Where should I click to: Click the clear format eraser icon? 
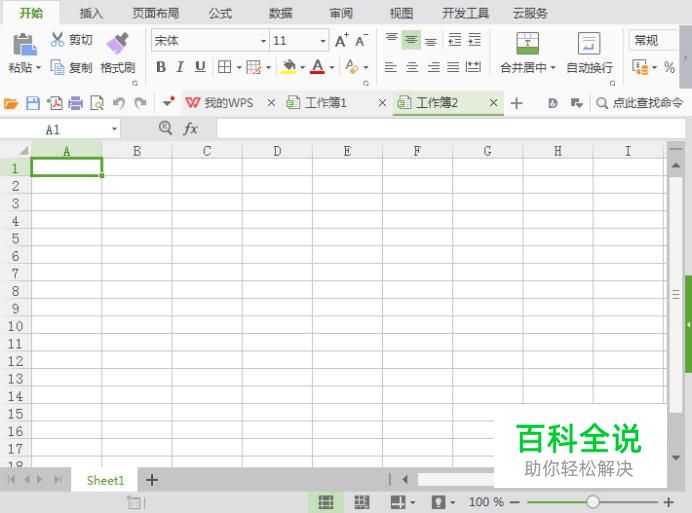(352, 67)
